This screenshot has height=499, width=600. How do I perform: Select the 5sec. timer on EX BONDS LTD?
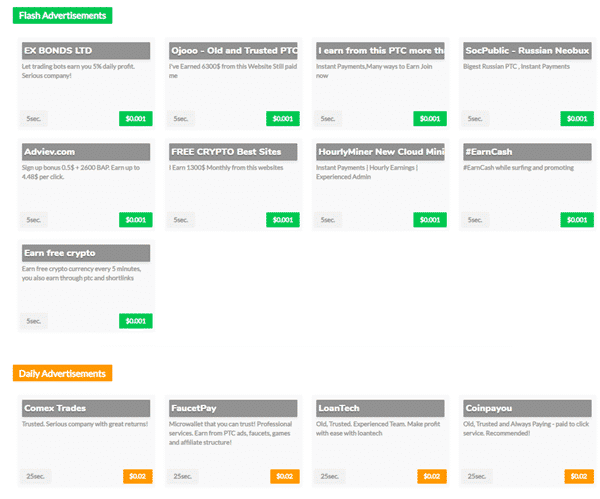pyautogui.click(x=34, y=119)
